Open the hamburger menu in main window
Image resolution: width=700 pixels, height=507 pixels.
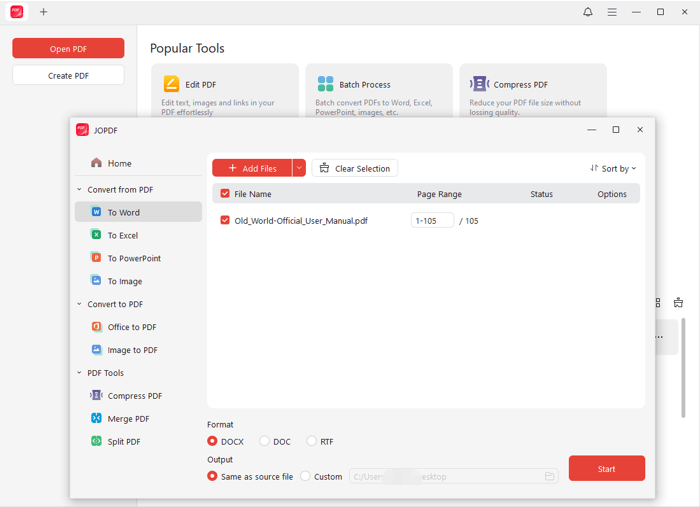click(x=612, y=12)
